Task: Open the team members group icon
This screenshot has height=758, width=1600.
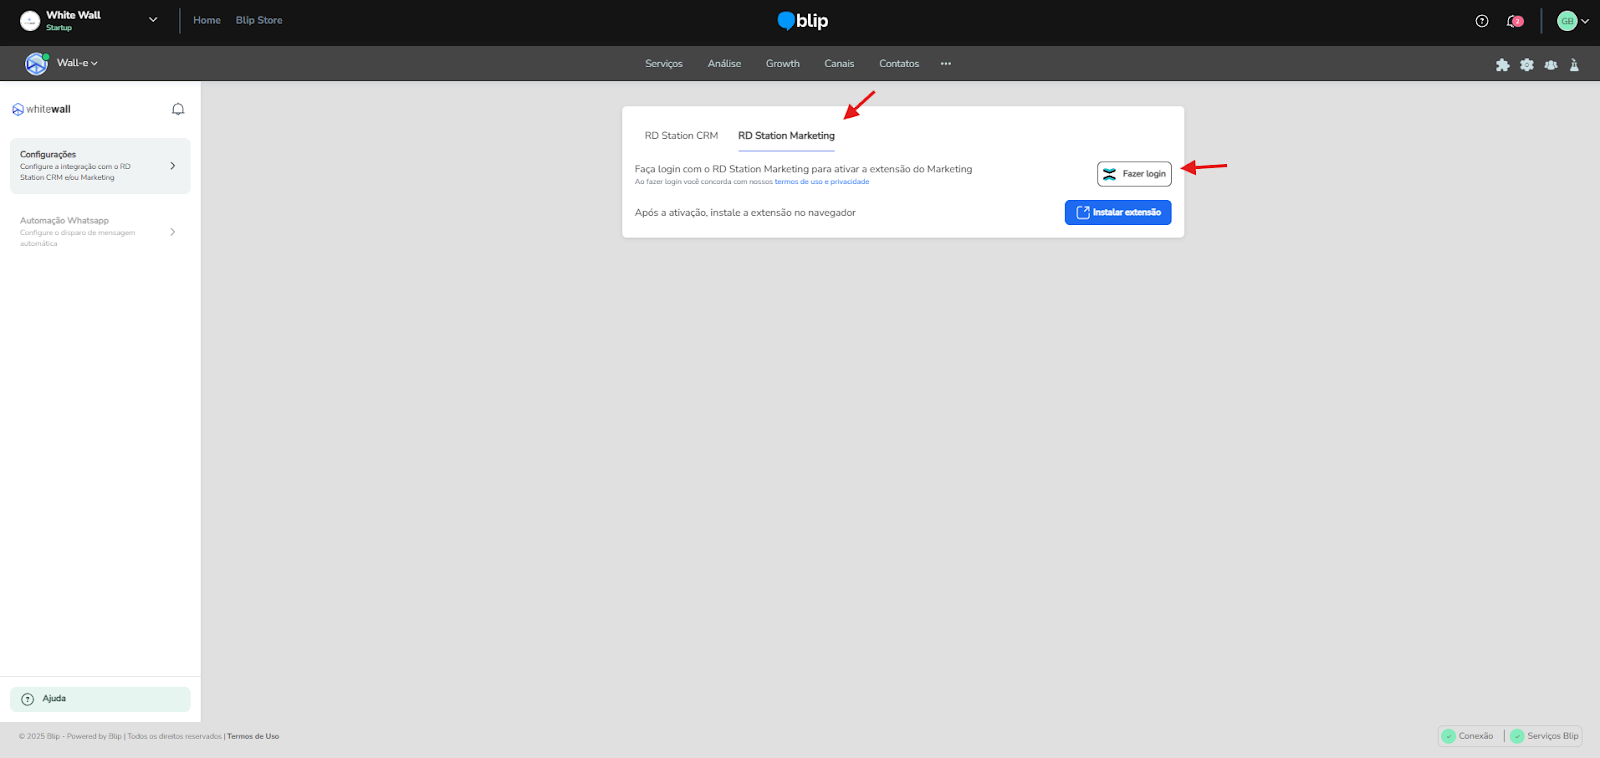Action: 1550,64
